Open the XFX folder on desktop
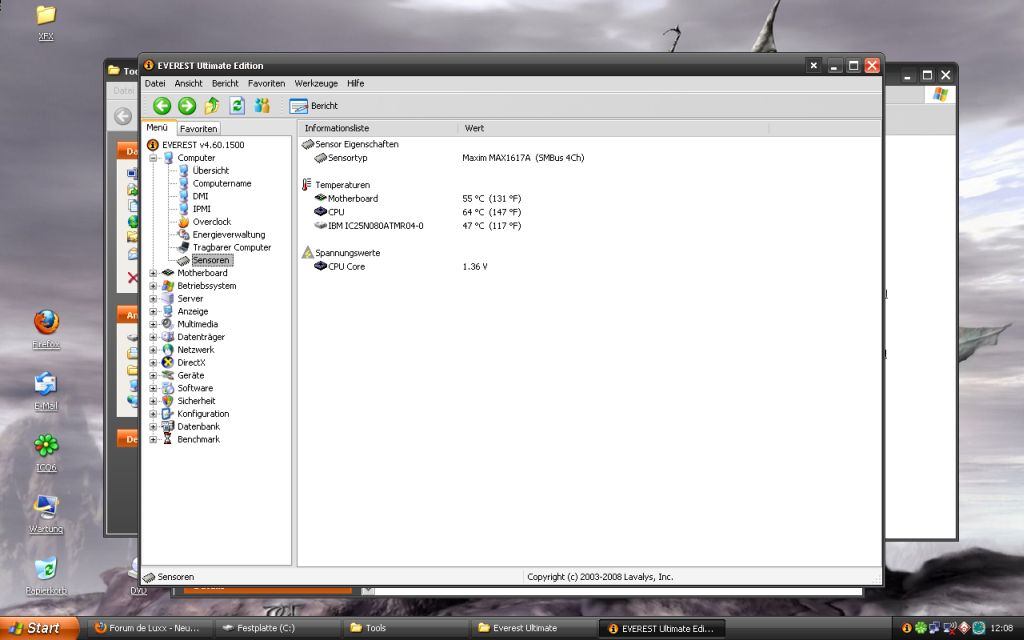Viewport: 1024px width, 640px height. pos(46,22)
